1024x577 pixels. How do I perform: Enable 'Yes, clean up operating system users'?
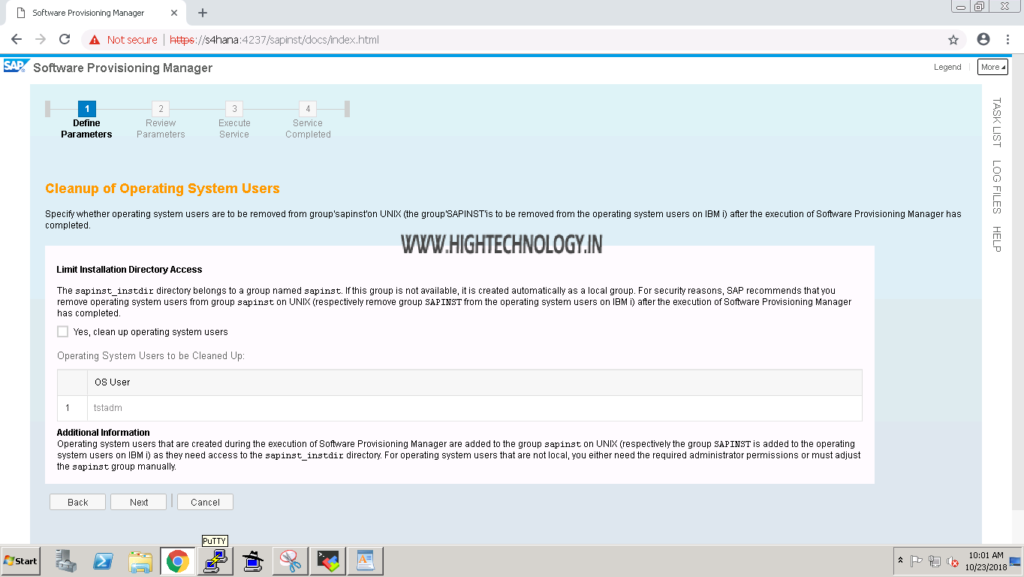[x=63, y=332]
